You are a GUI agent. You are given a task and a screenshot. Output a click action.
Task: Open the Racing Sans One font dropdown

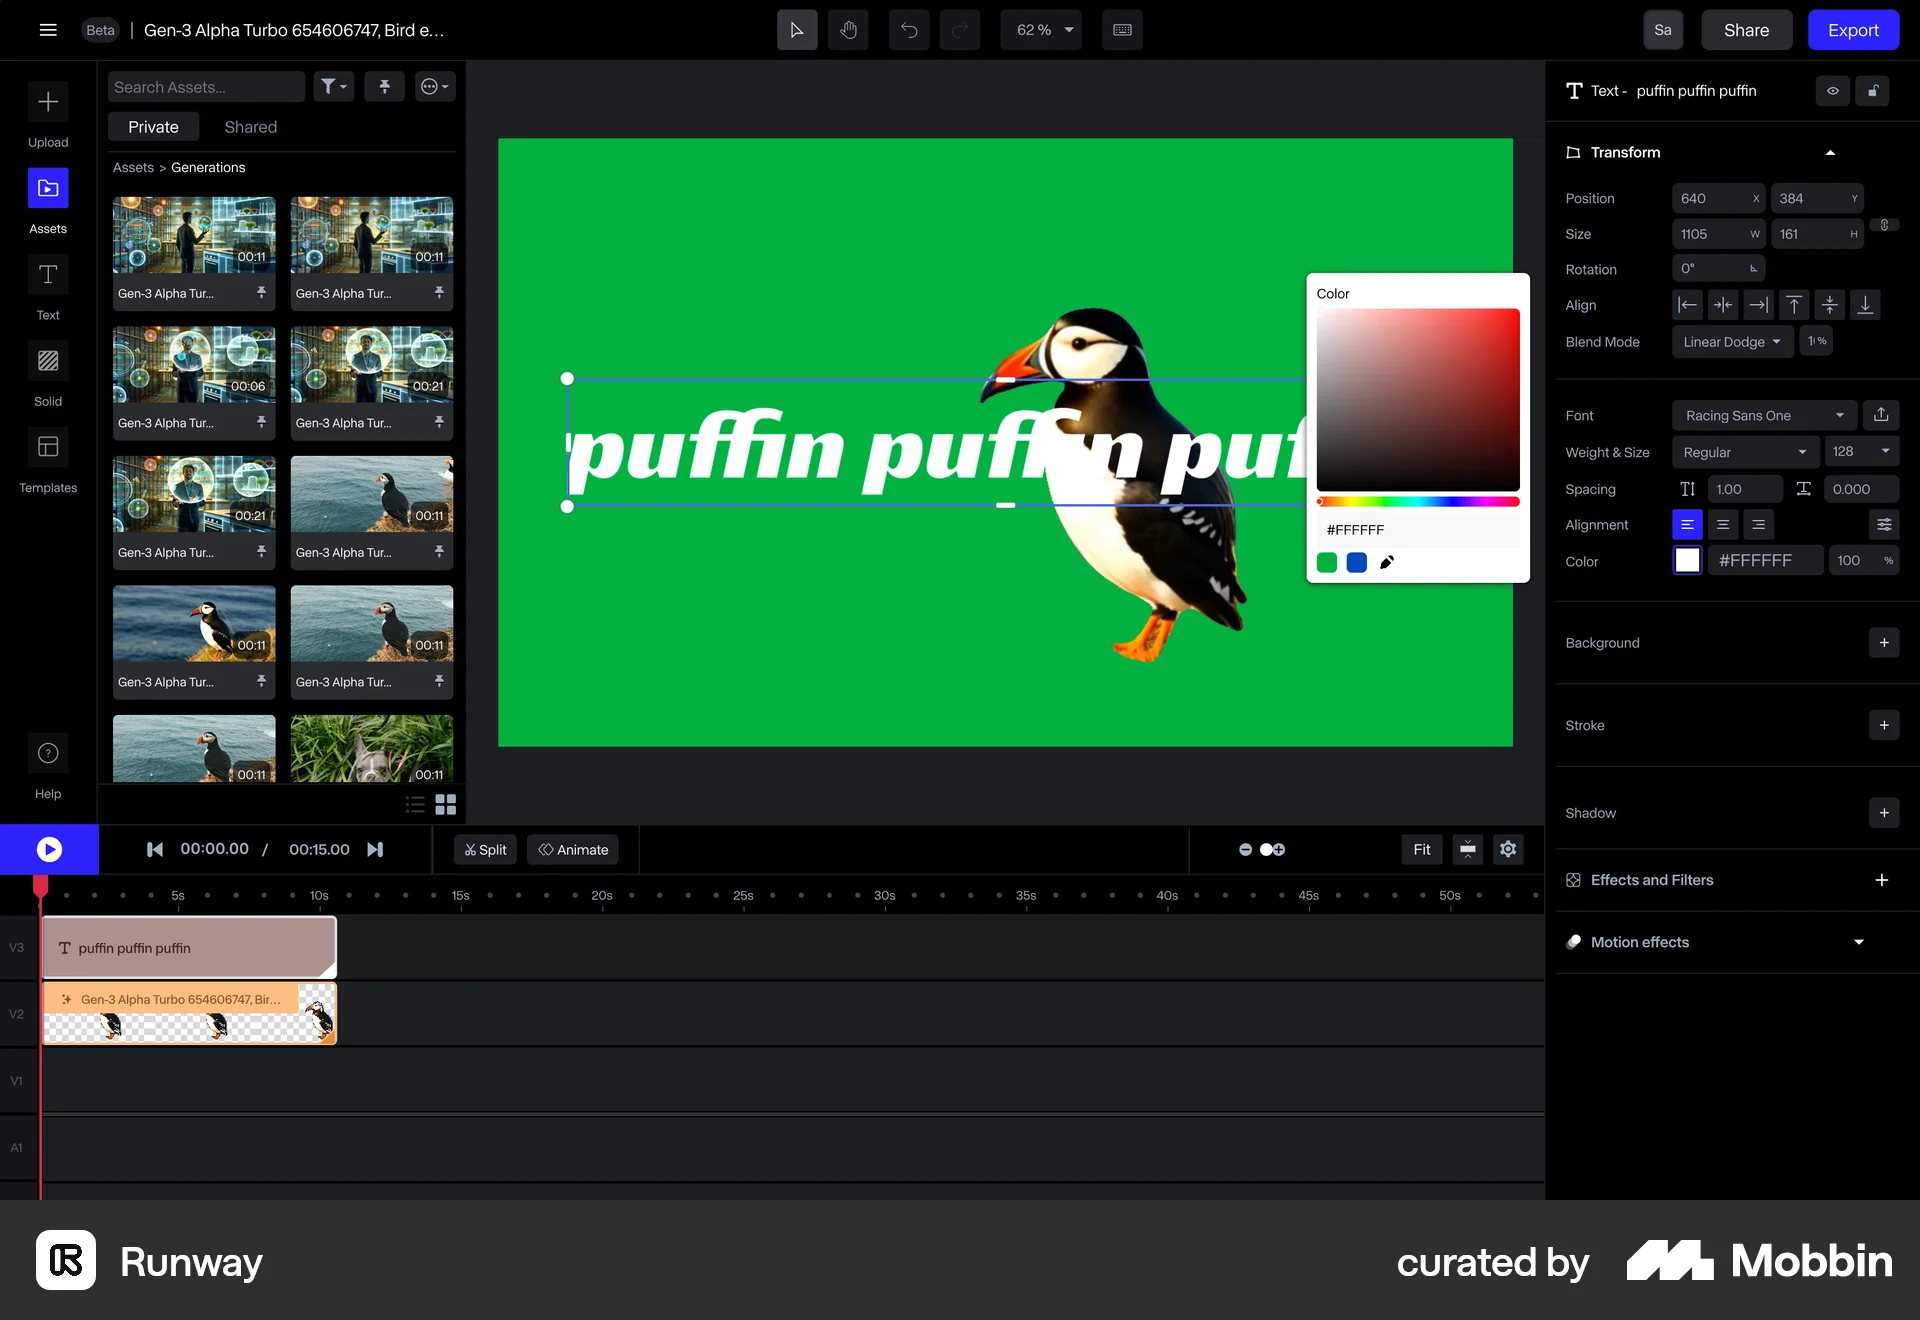(x=1762, y=415)
